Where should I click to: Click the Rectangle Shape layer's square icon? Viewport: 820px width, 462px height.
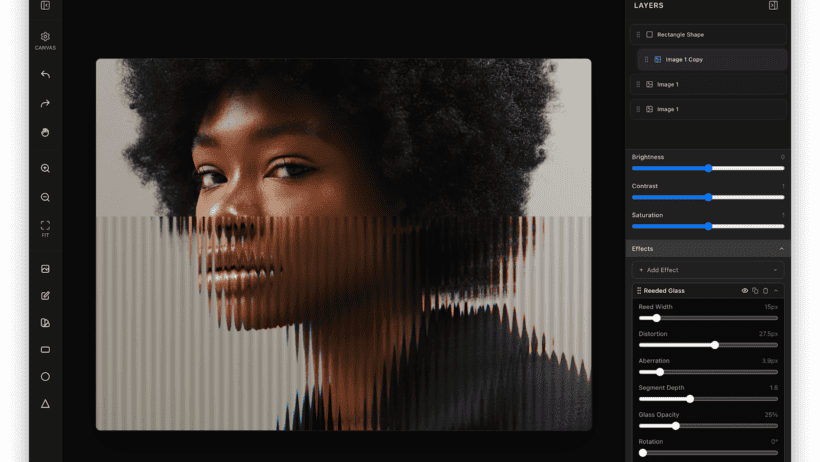[x=650, y=35]
